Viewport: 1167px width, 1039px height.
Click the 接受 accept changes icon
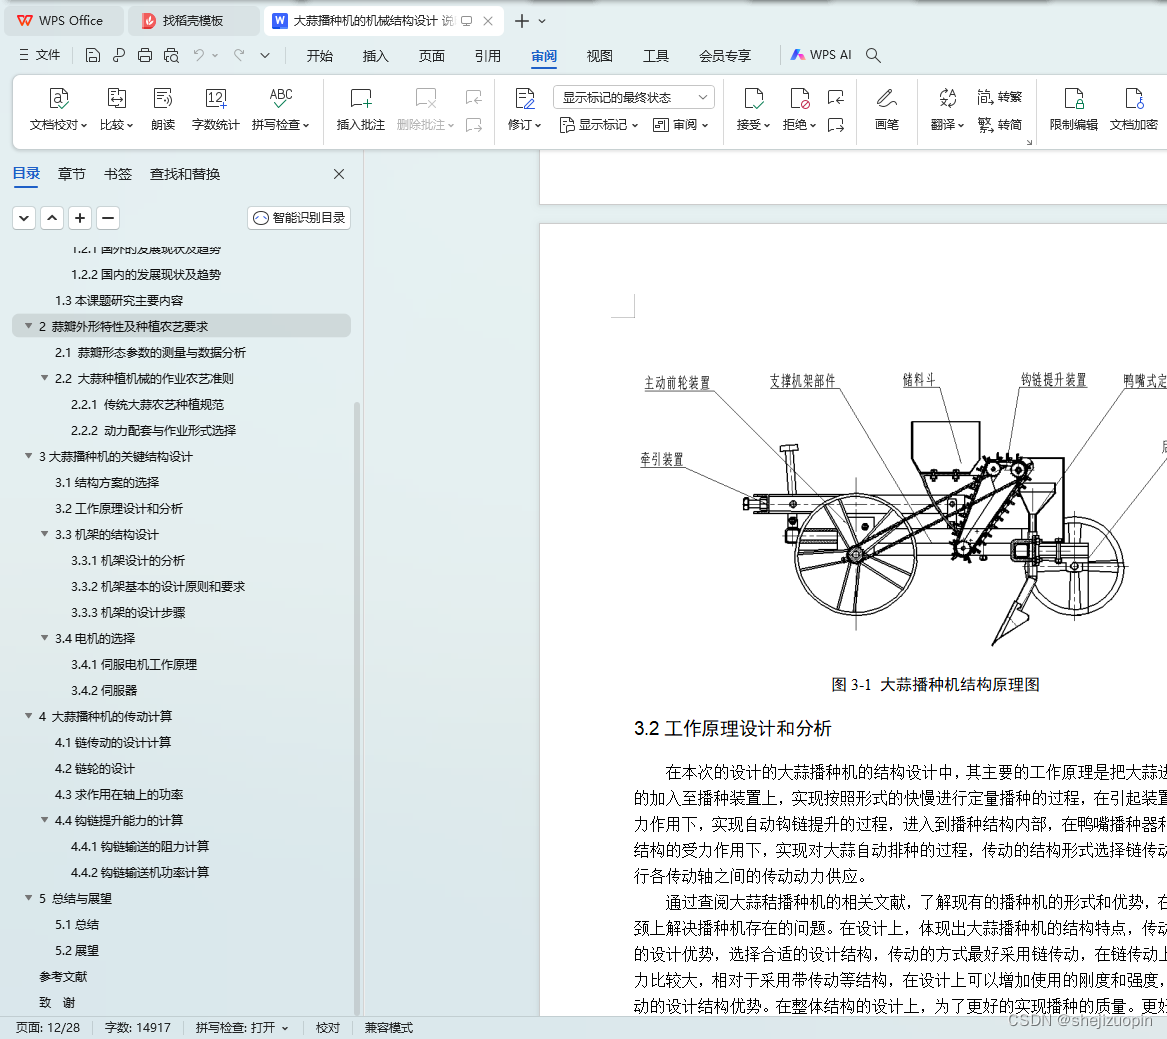[x=753, y=99]
